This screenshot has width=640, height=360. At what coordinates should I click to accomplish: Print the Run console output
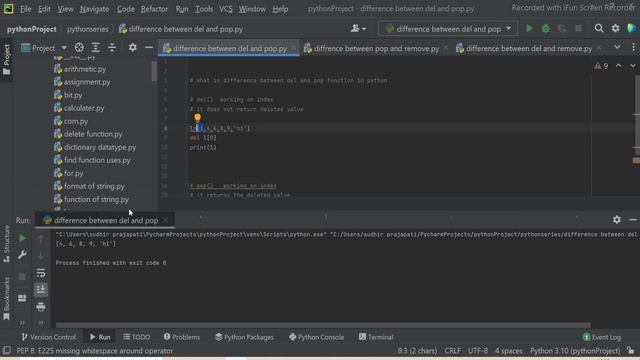click(41, 307)
